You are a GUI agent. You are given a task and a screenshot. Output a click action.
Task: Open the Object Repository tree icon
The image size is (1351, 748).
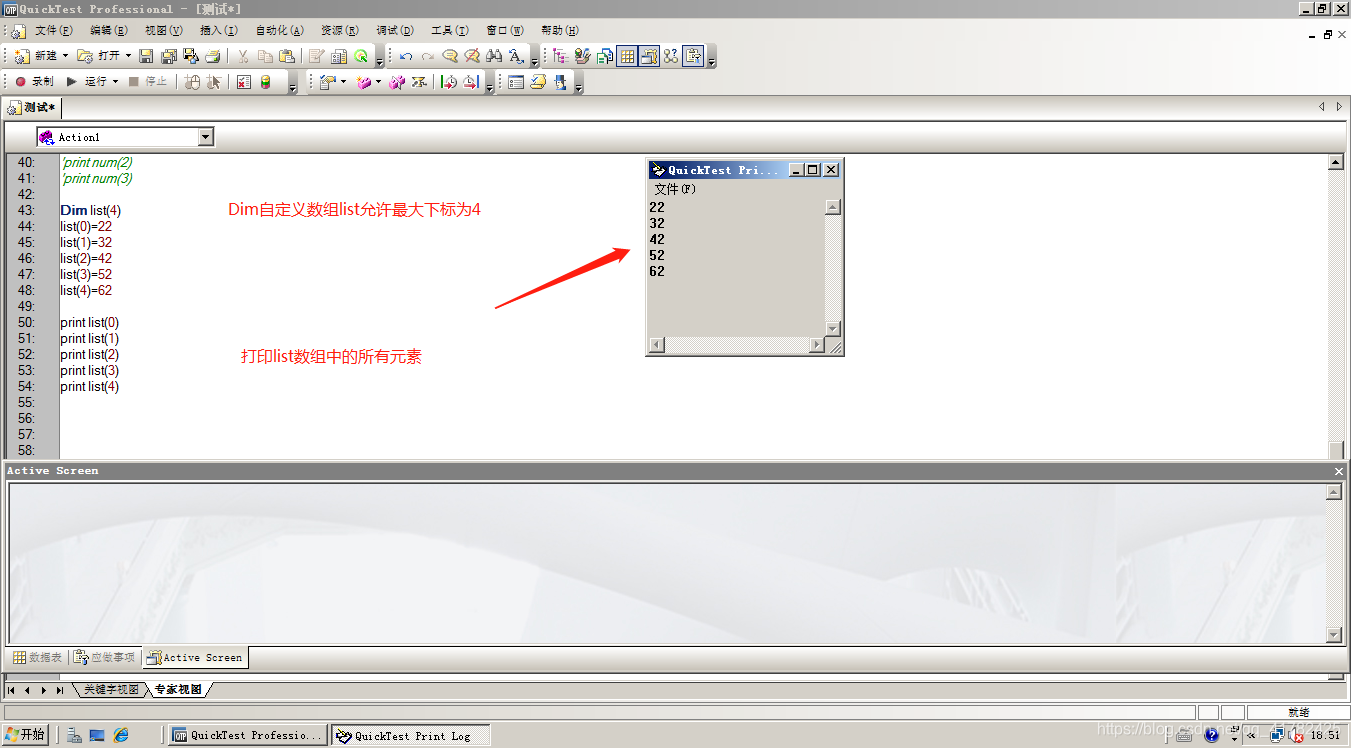(560, 56)
